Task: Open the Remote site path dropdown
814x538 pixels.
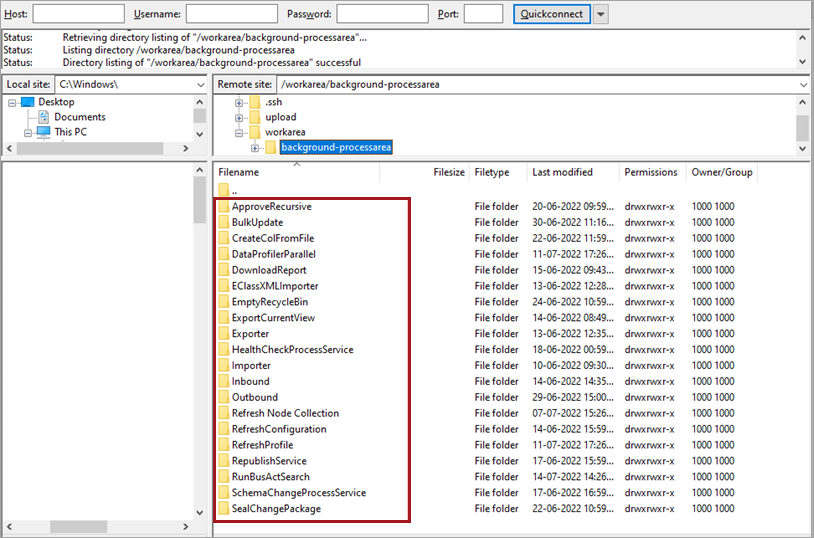Action: pyautogui.click(x=803, y=85)
